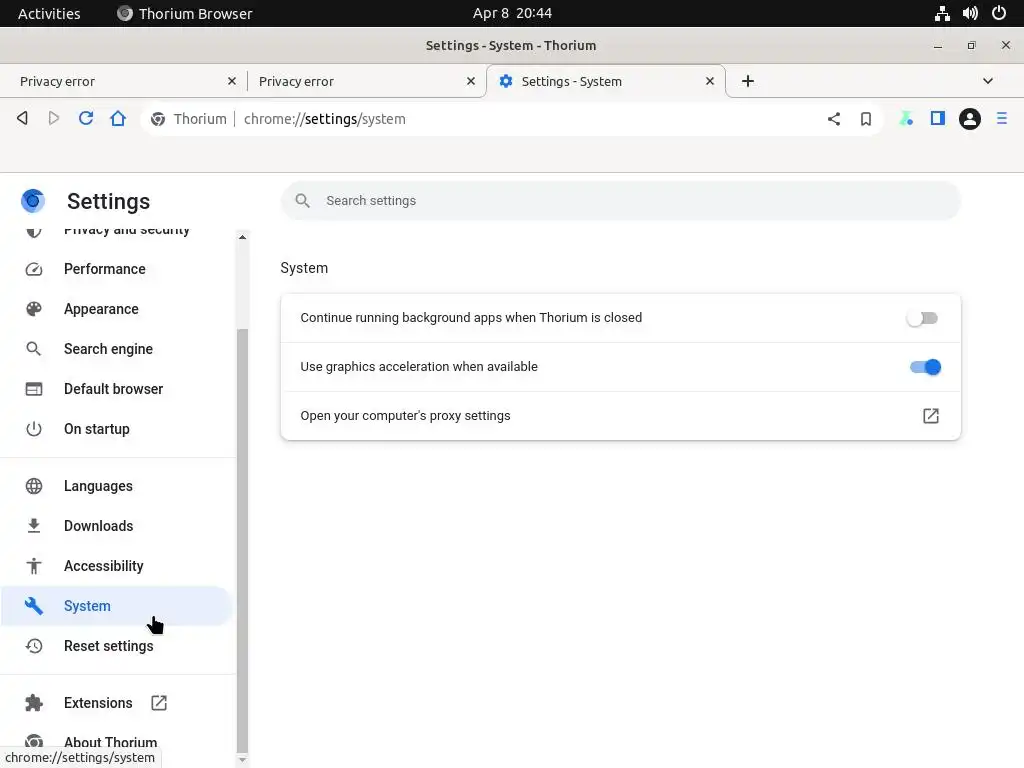Click the address bar URL

[325, 119]
